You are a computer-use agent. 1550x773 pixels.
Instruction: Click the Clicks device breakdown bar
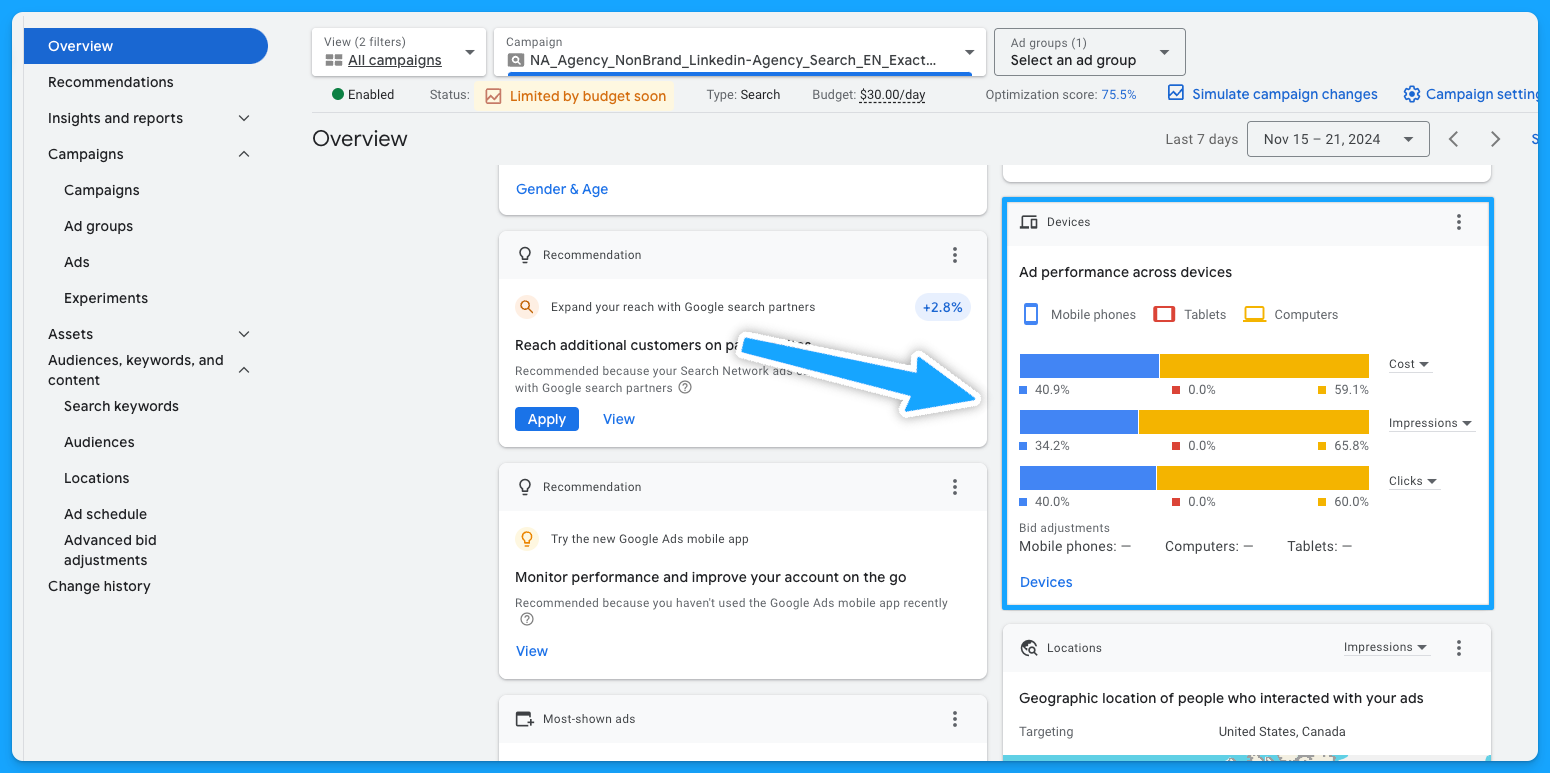coord(1194,478)
